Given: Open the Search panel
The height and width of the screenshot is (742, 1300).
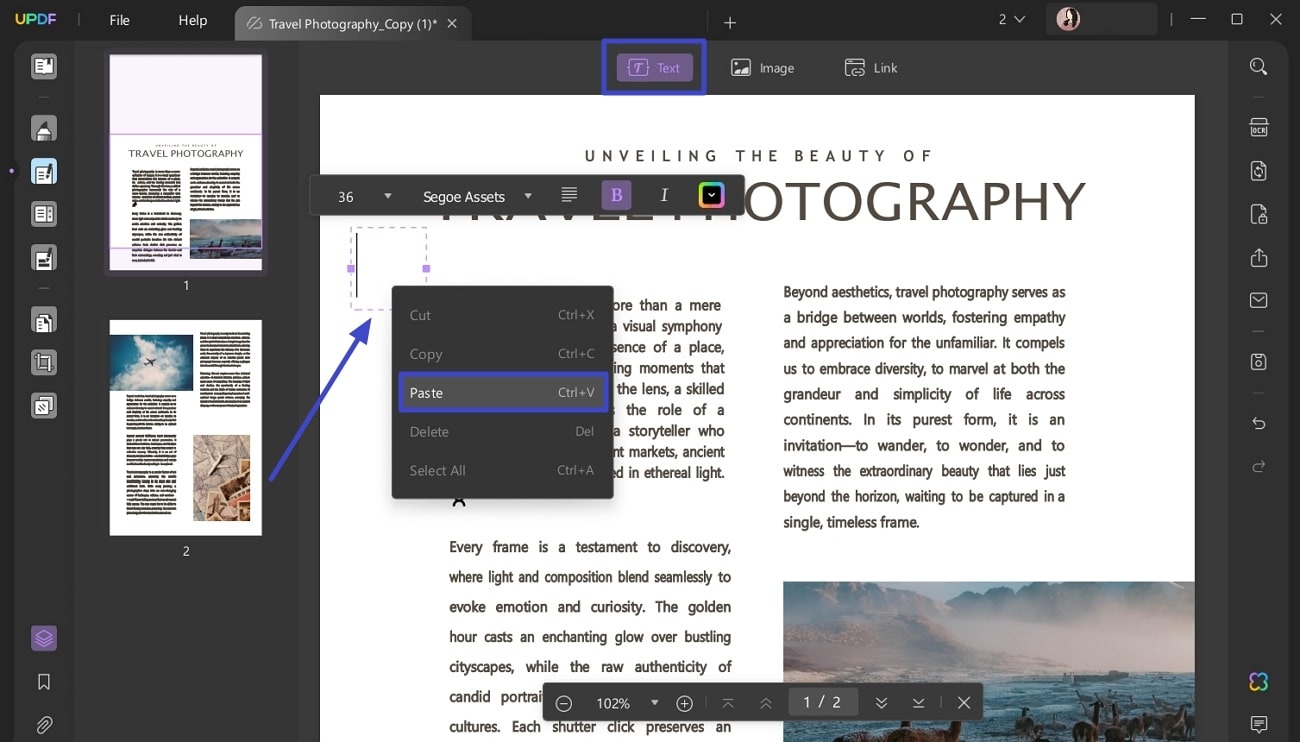Looking at the screenshot, I should coord(1257,66).
